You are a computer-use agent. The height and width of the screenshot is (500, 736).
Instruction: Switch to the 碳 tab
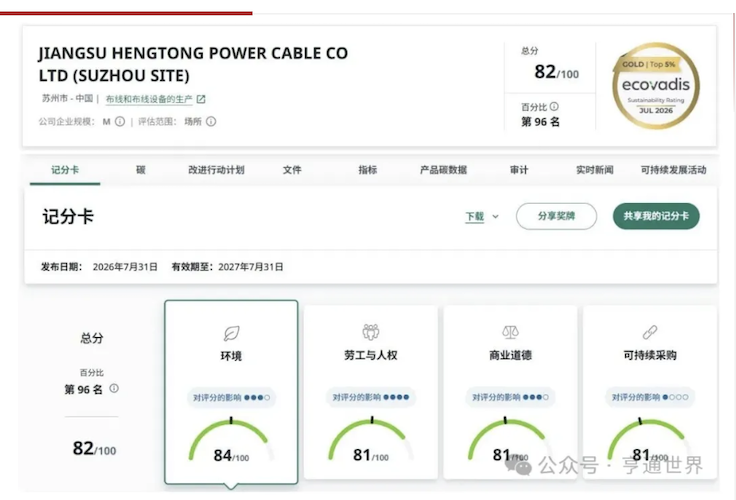(140, 170)
